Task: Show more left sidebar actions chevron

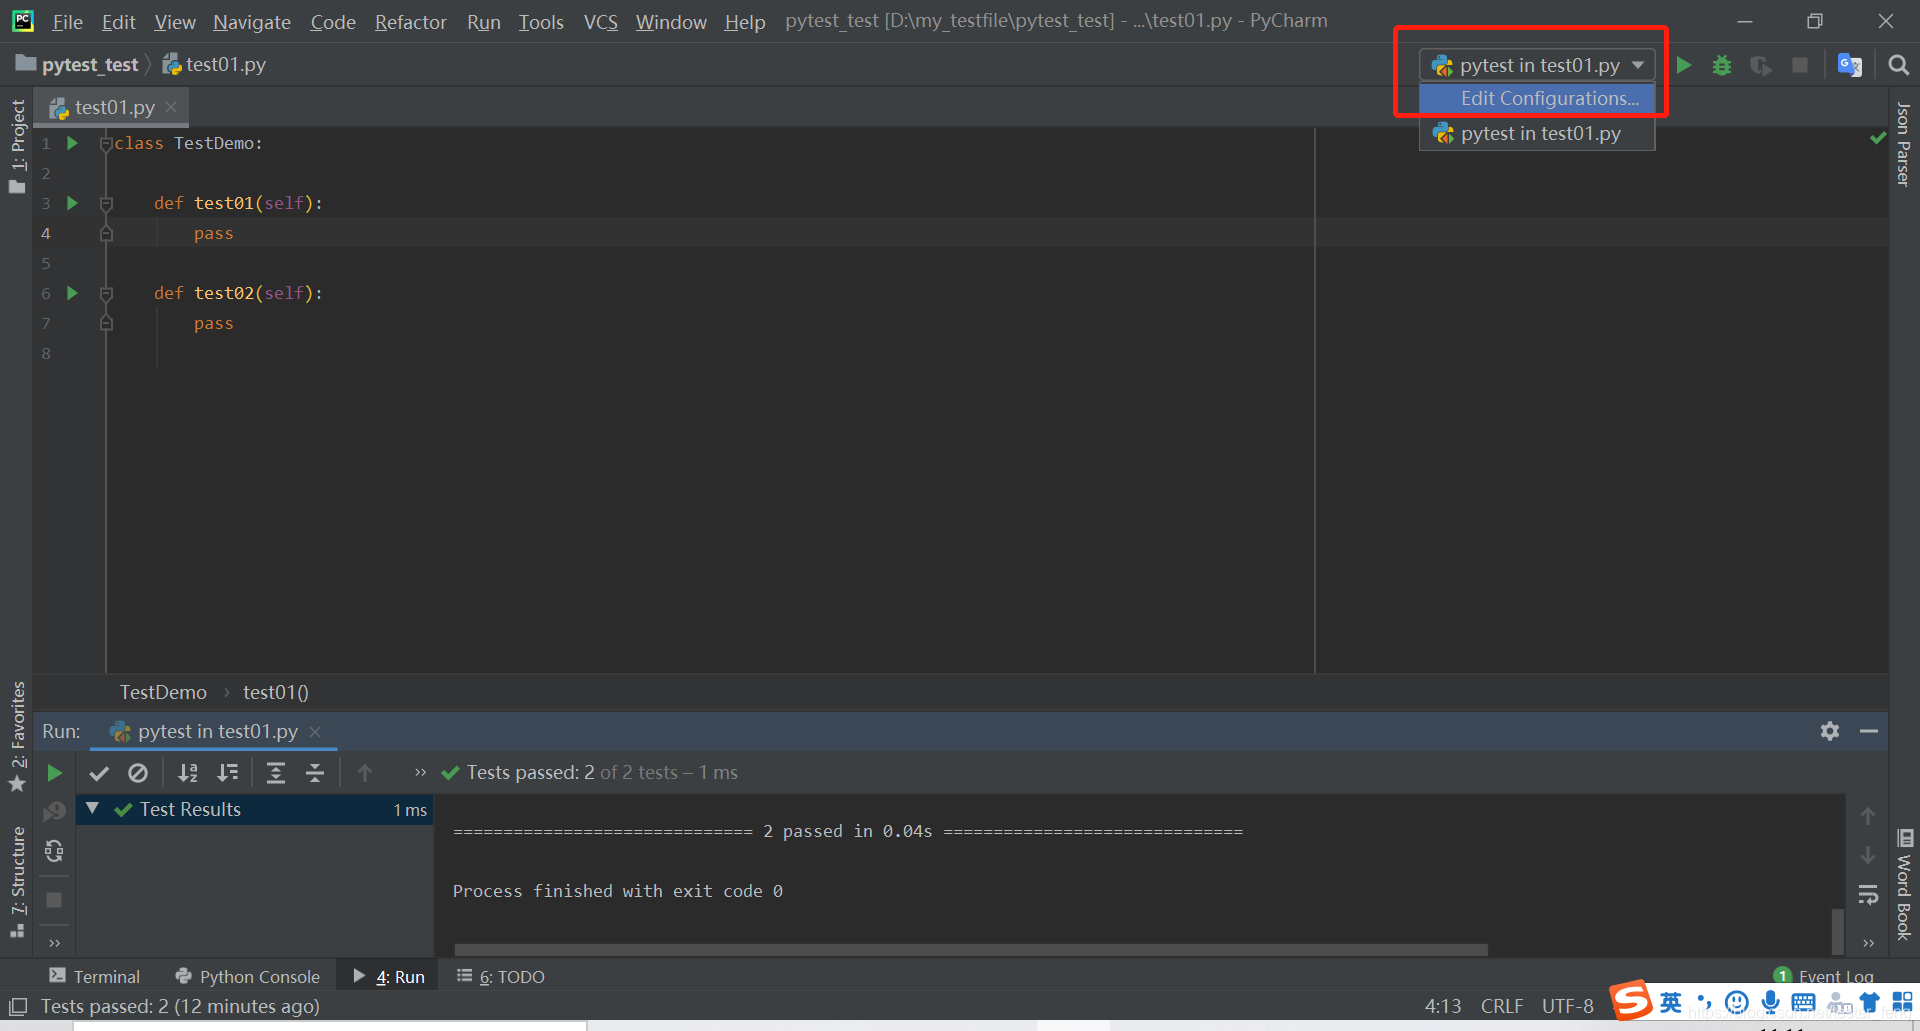Action: click(54, 942)
